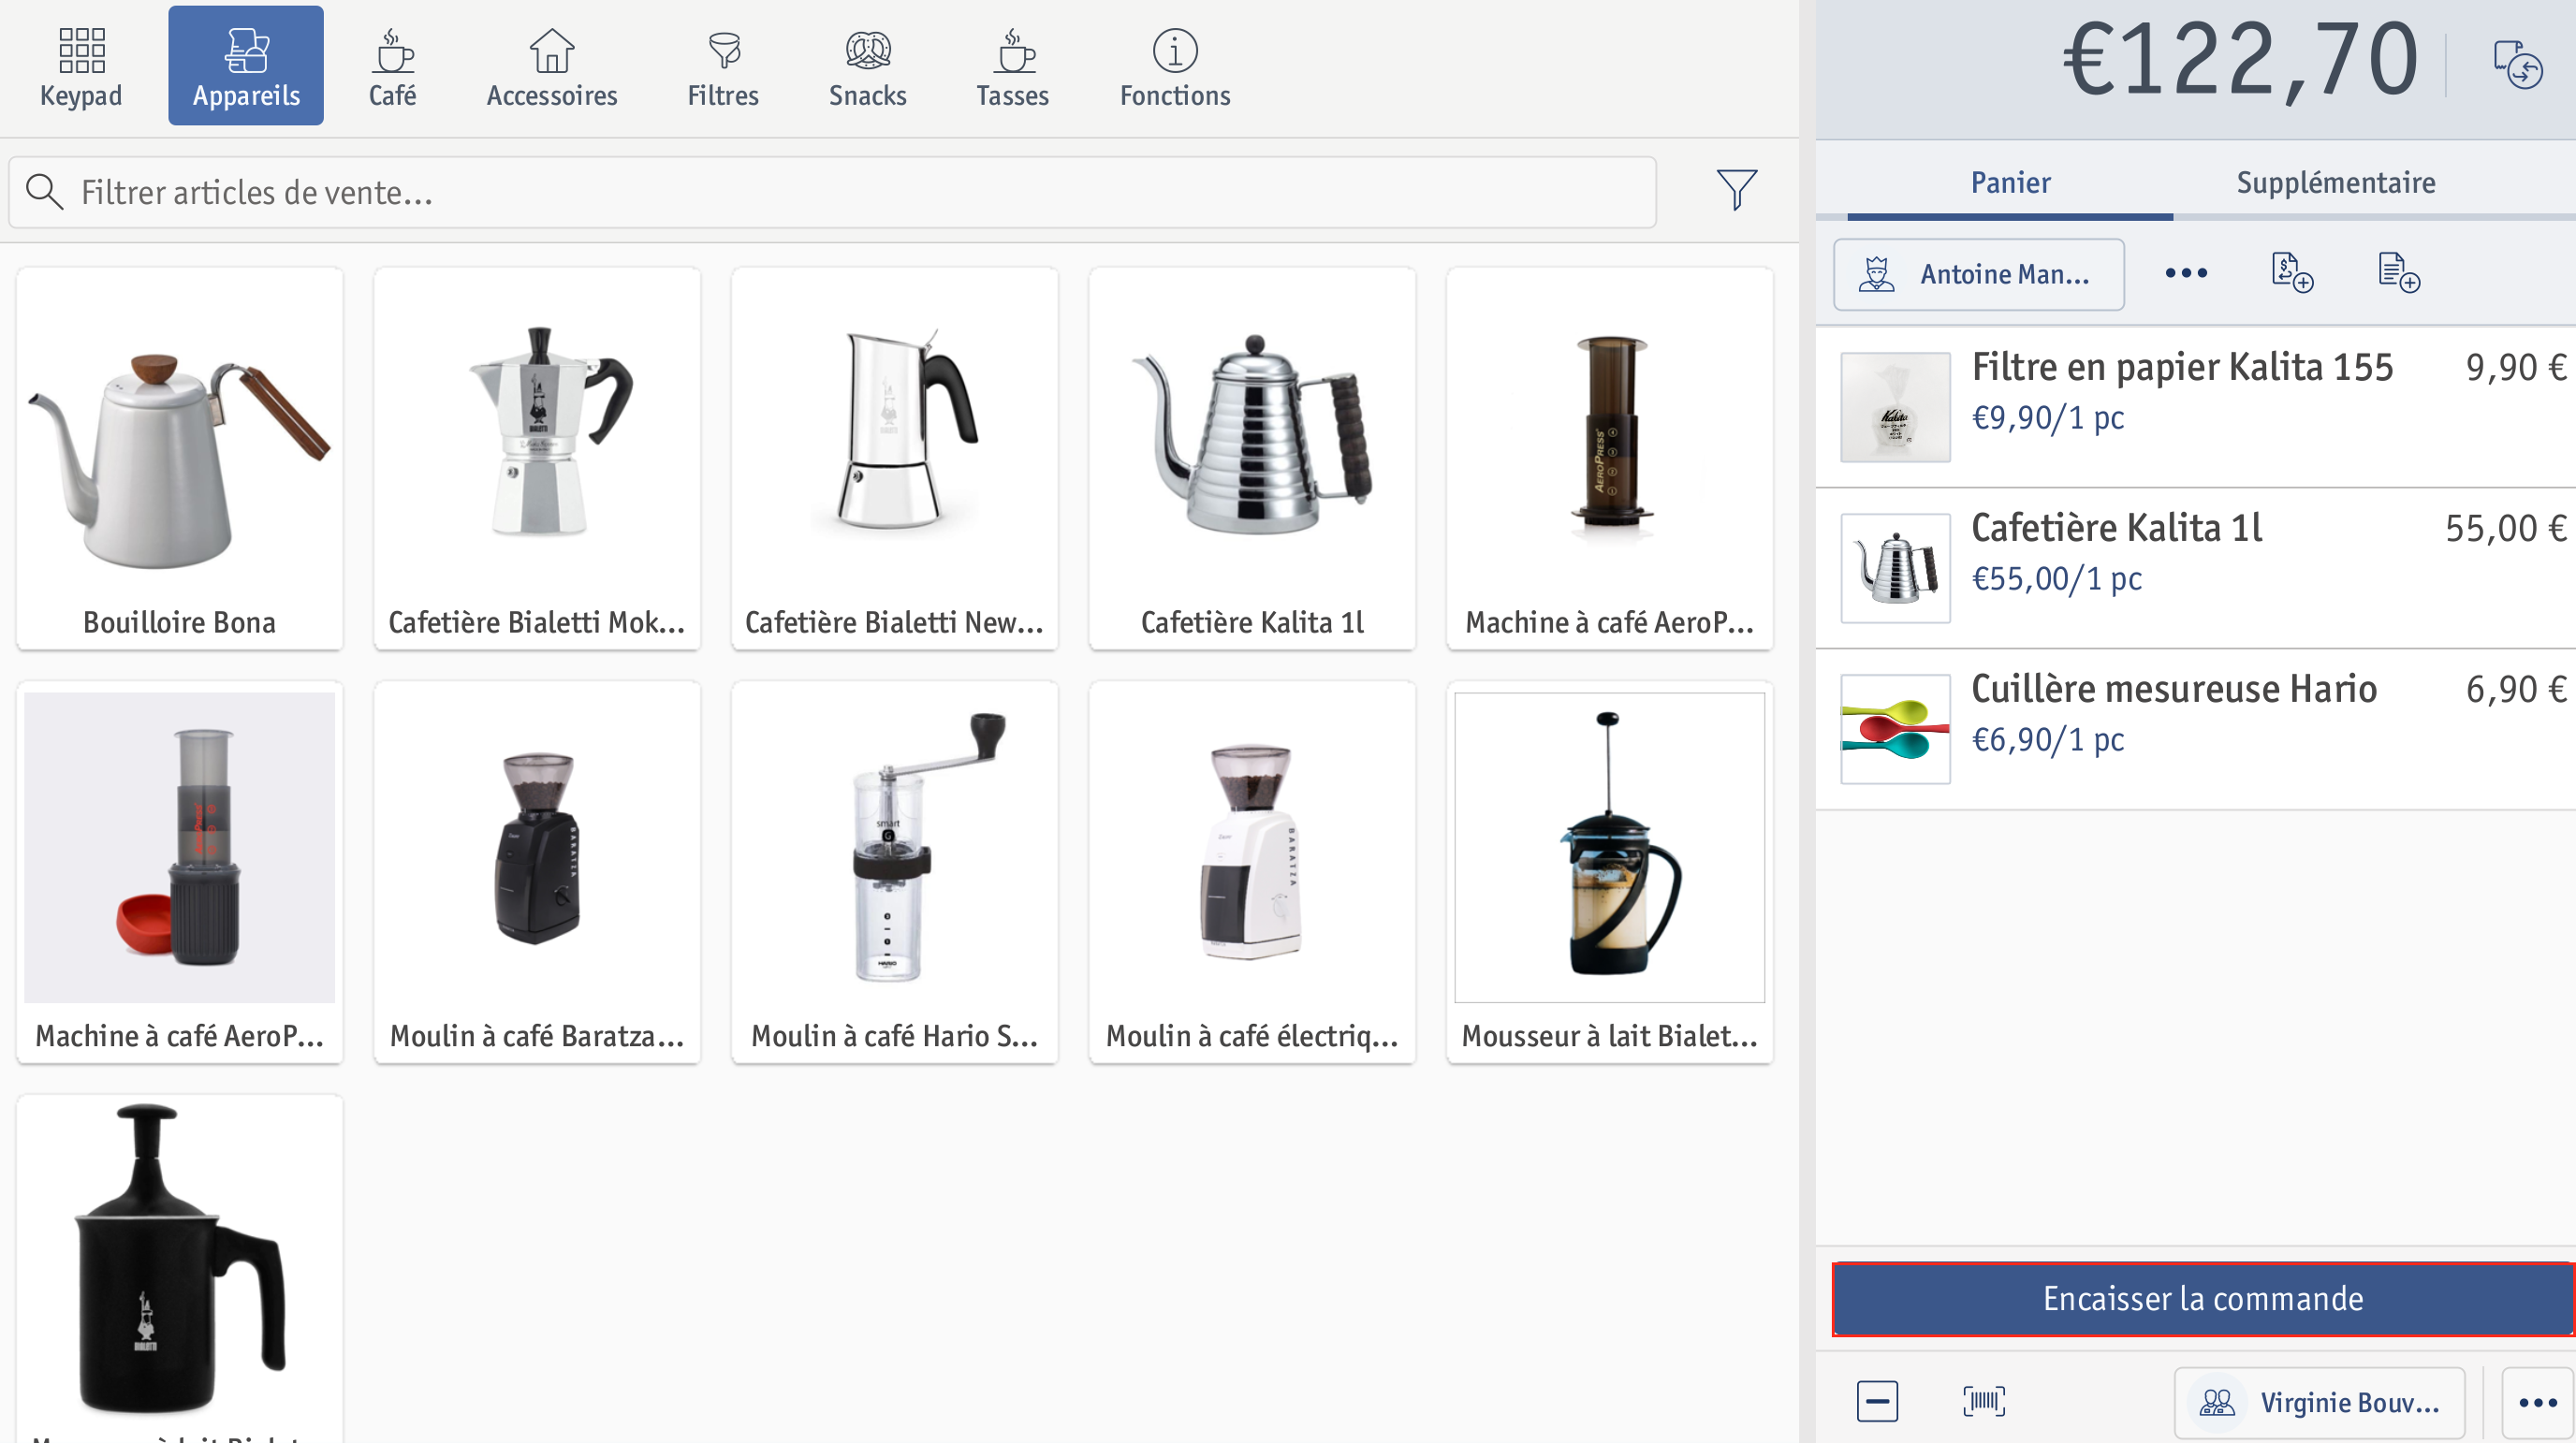Click the 6,90 € line price
This screenshot has height=1443, width=2576.
[2516, 689]
